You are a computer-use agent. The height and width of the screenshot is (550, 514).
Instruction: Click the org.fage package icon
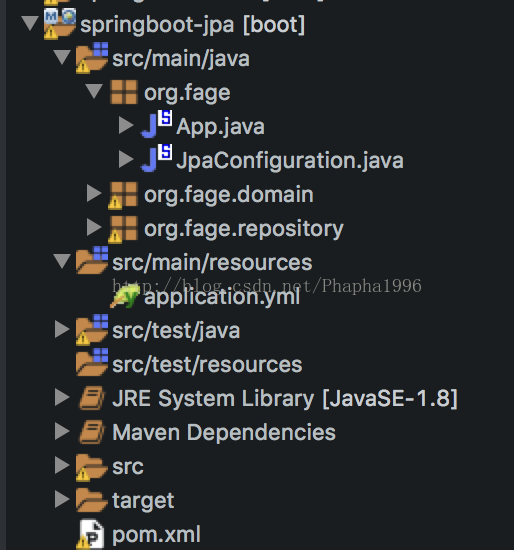(x=124, y=92)
